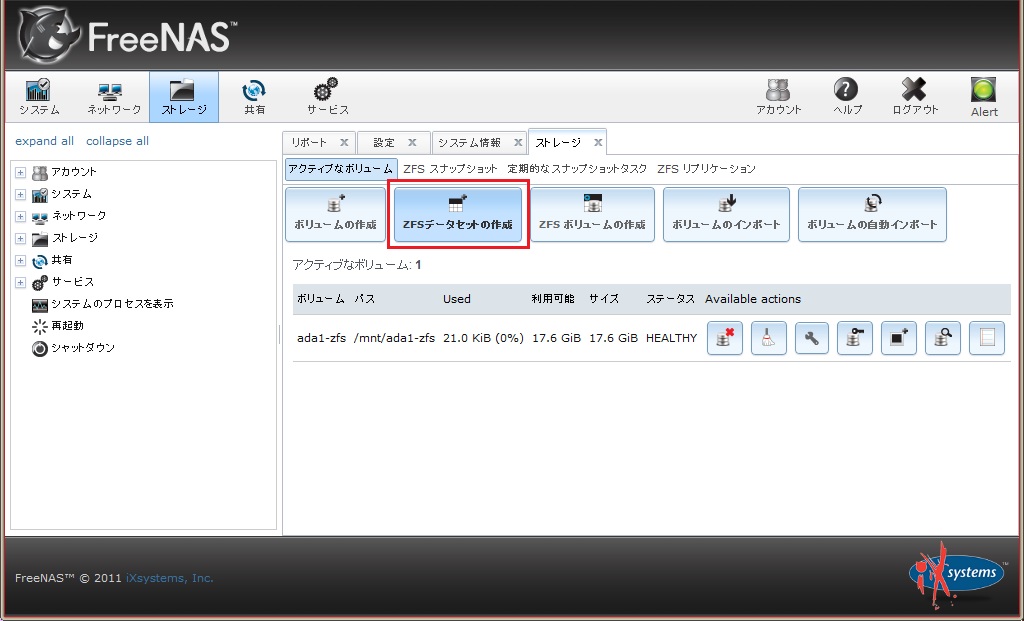Click the ZFS ボリュームの作成 button
1024x621 pixels.
[x=592, y=215]
